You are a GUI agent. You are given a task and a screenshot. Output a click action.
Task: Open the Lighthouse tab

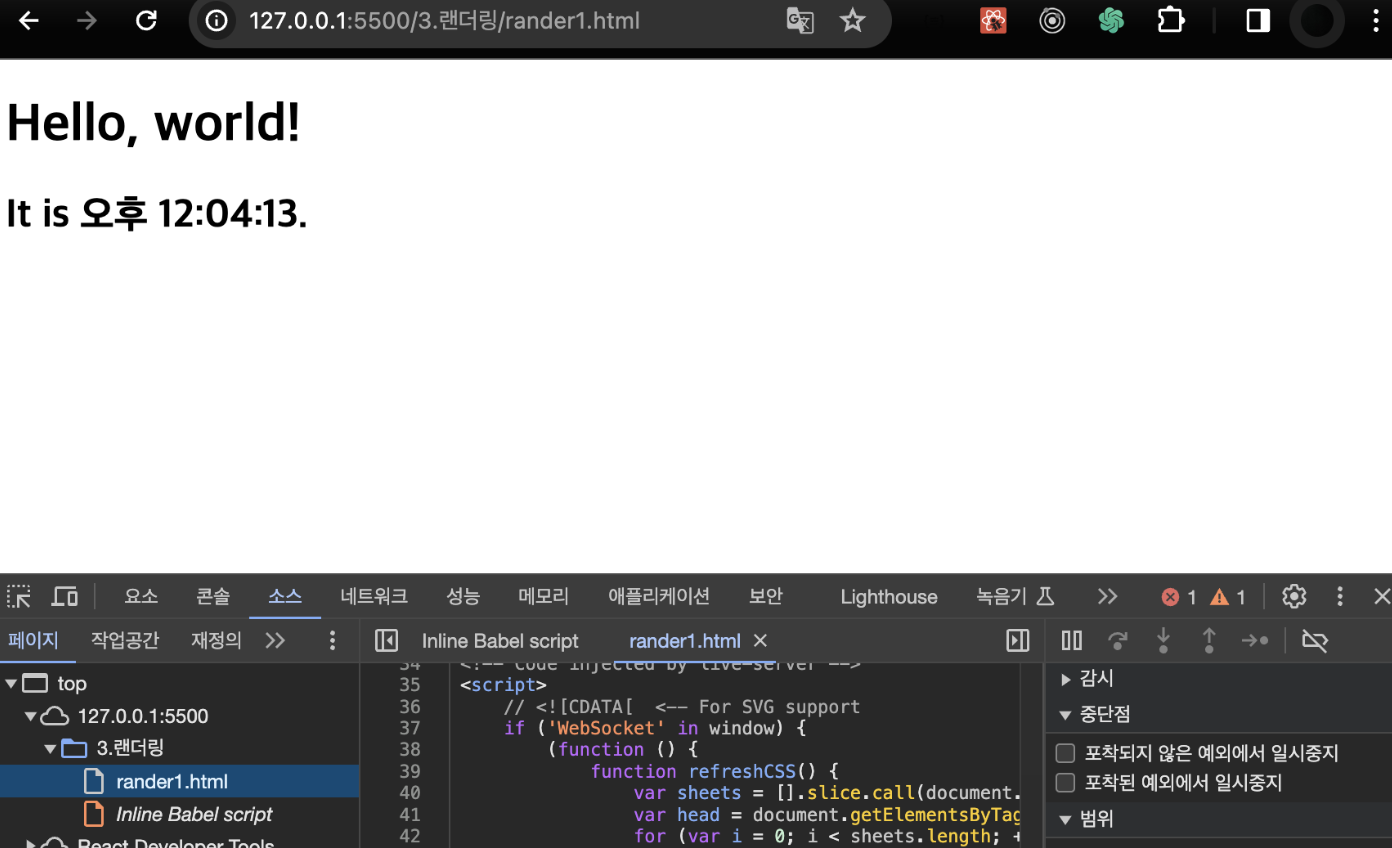(889, 597)
